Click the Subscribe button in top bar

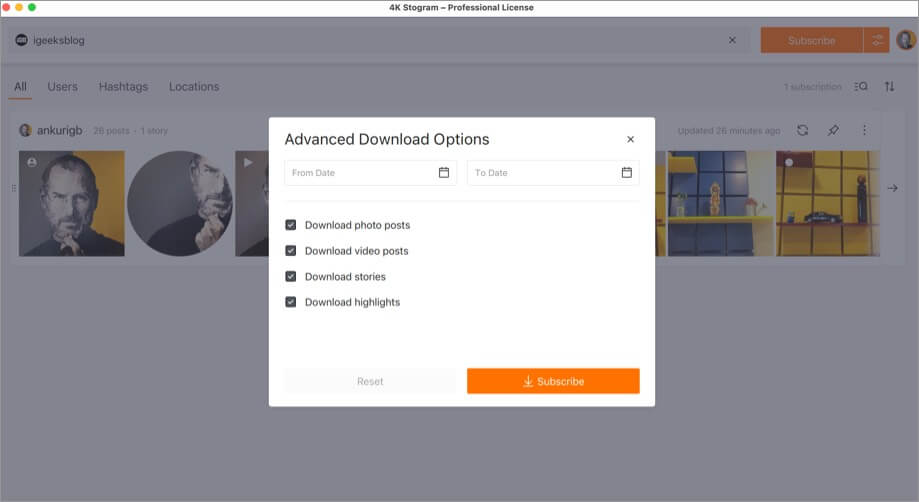(812, 40)
